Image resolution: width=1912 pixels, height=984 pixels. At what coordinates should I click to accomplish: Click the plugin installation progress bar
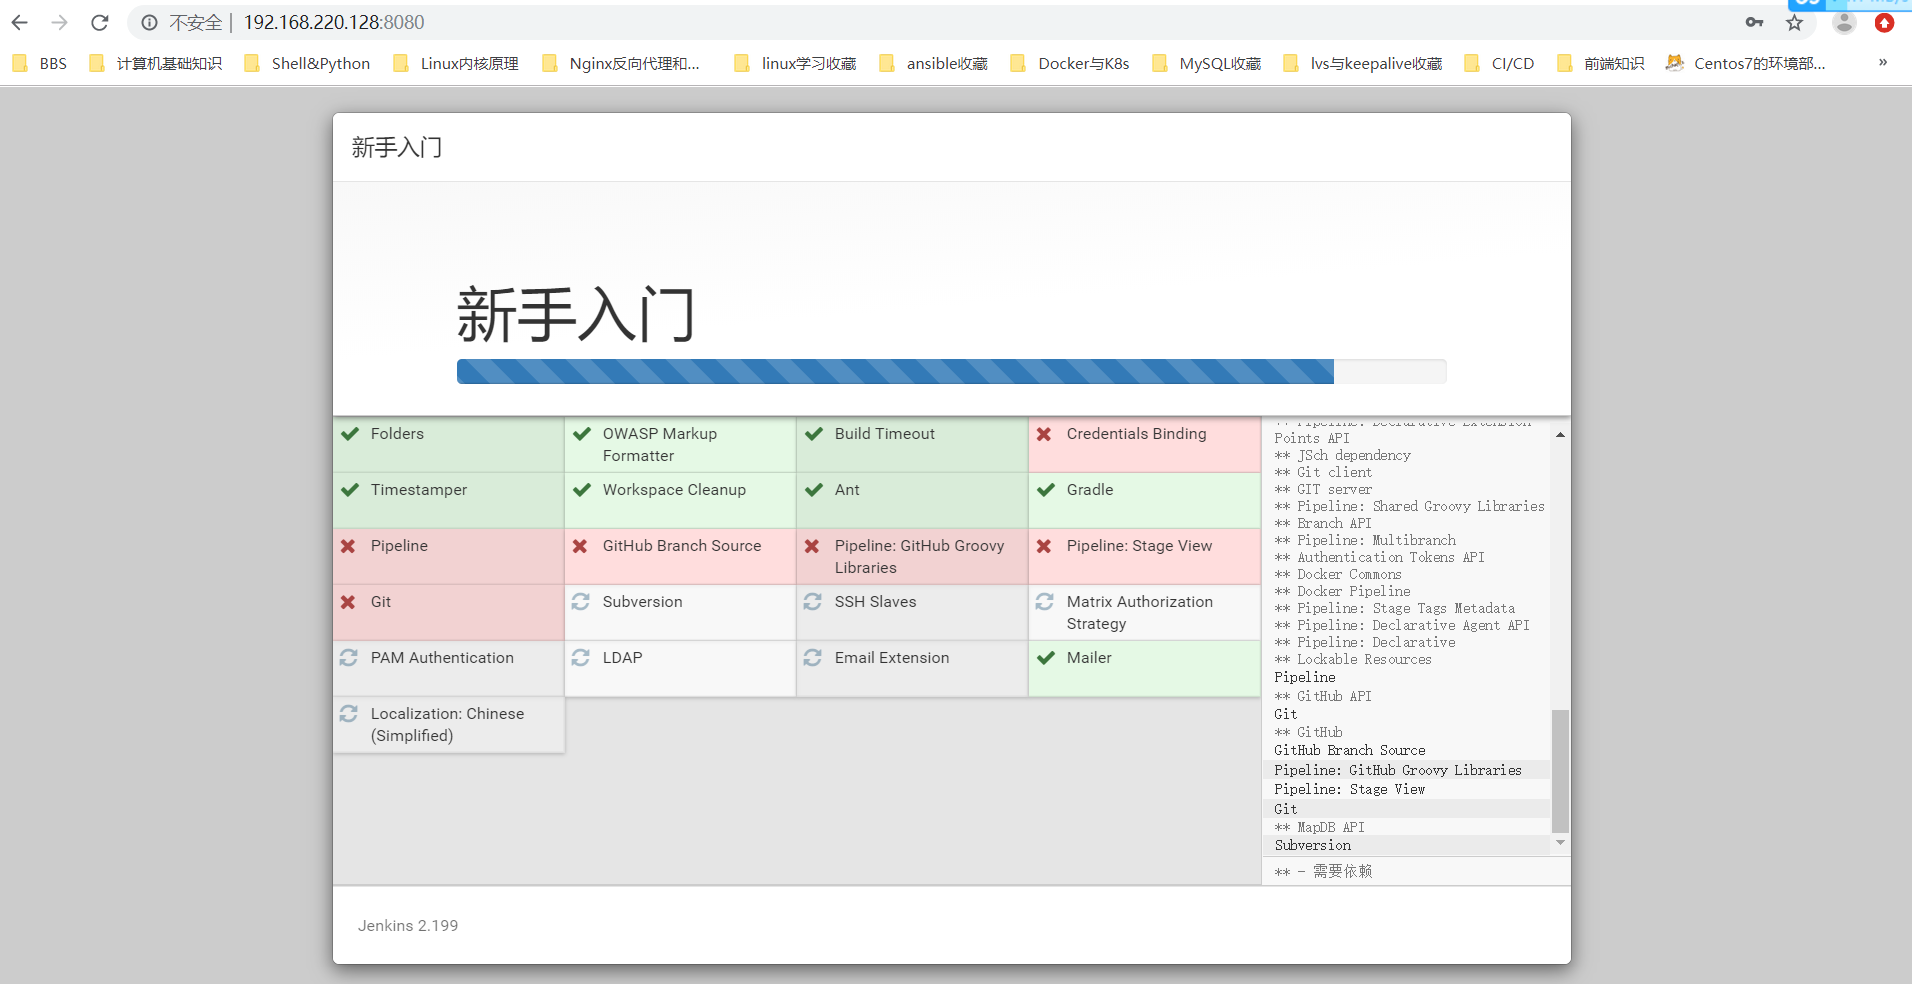tap(951, 371)
